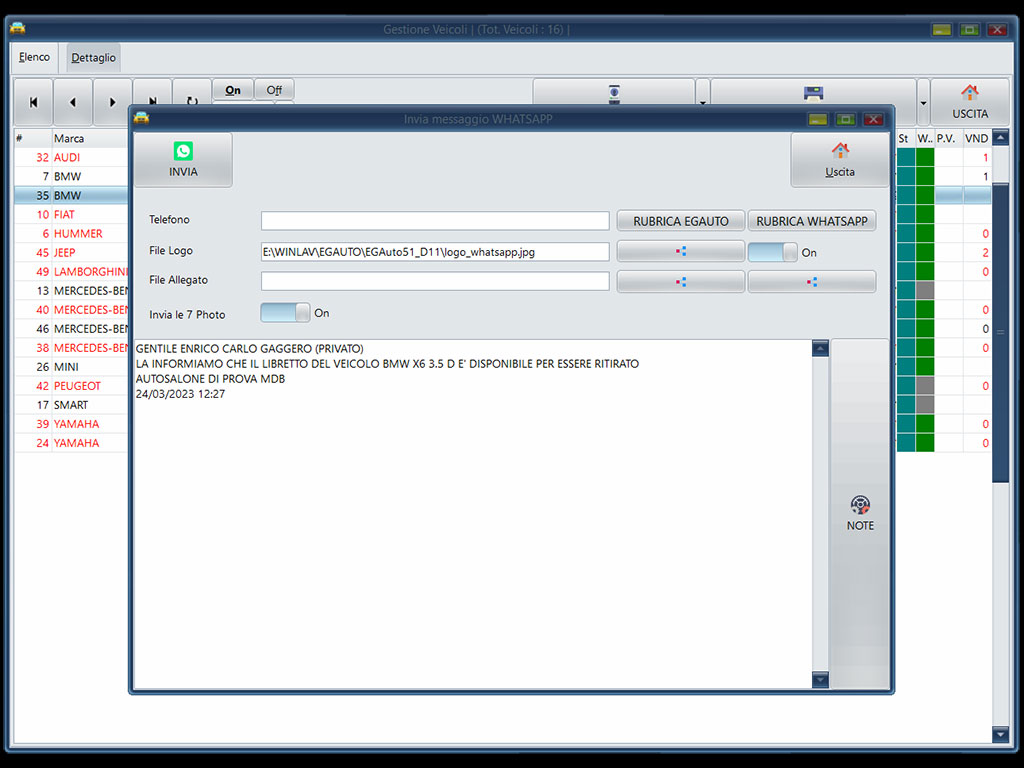Select YAMAHA row number 24
This screenshot has height=768, width=1024.
point(72,443)
